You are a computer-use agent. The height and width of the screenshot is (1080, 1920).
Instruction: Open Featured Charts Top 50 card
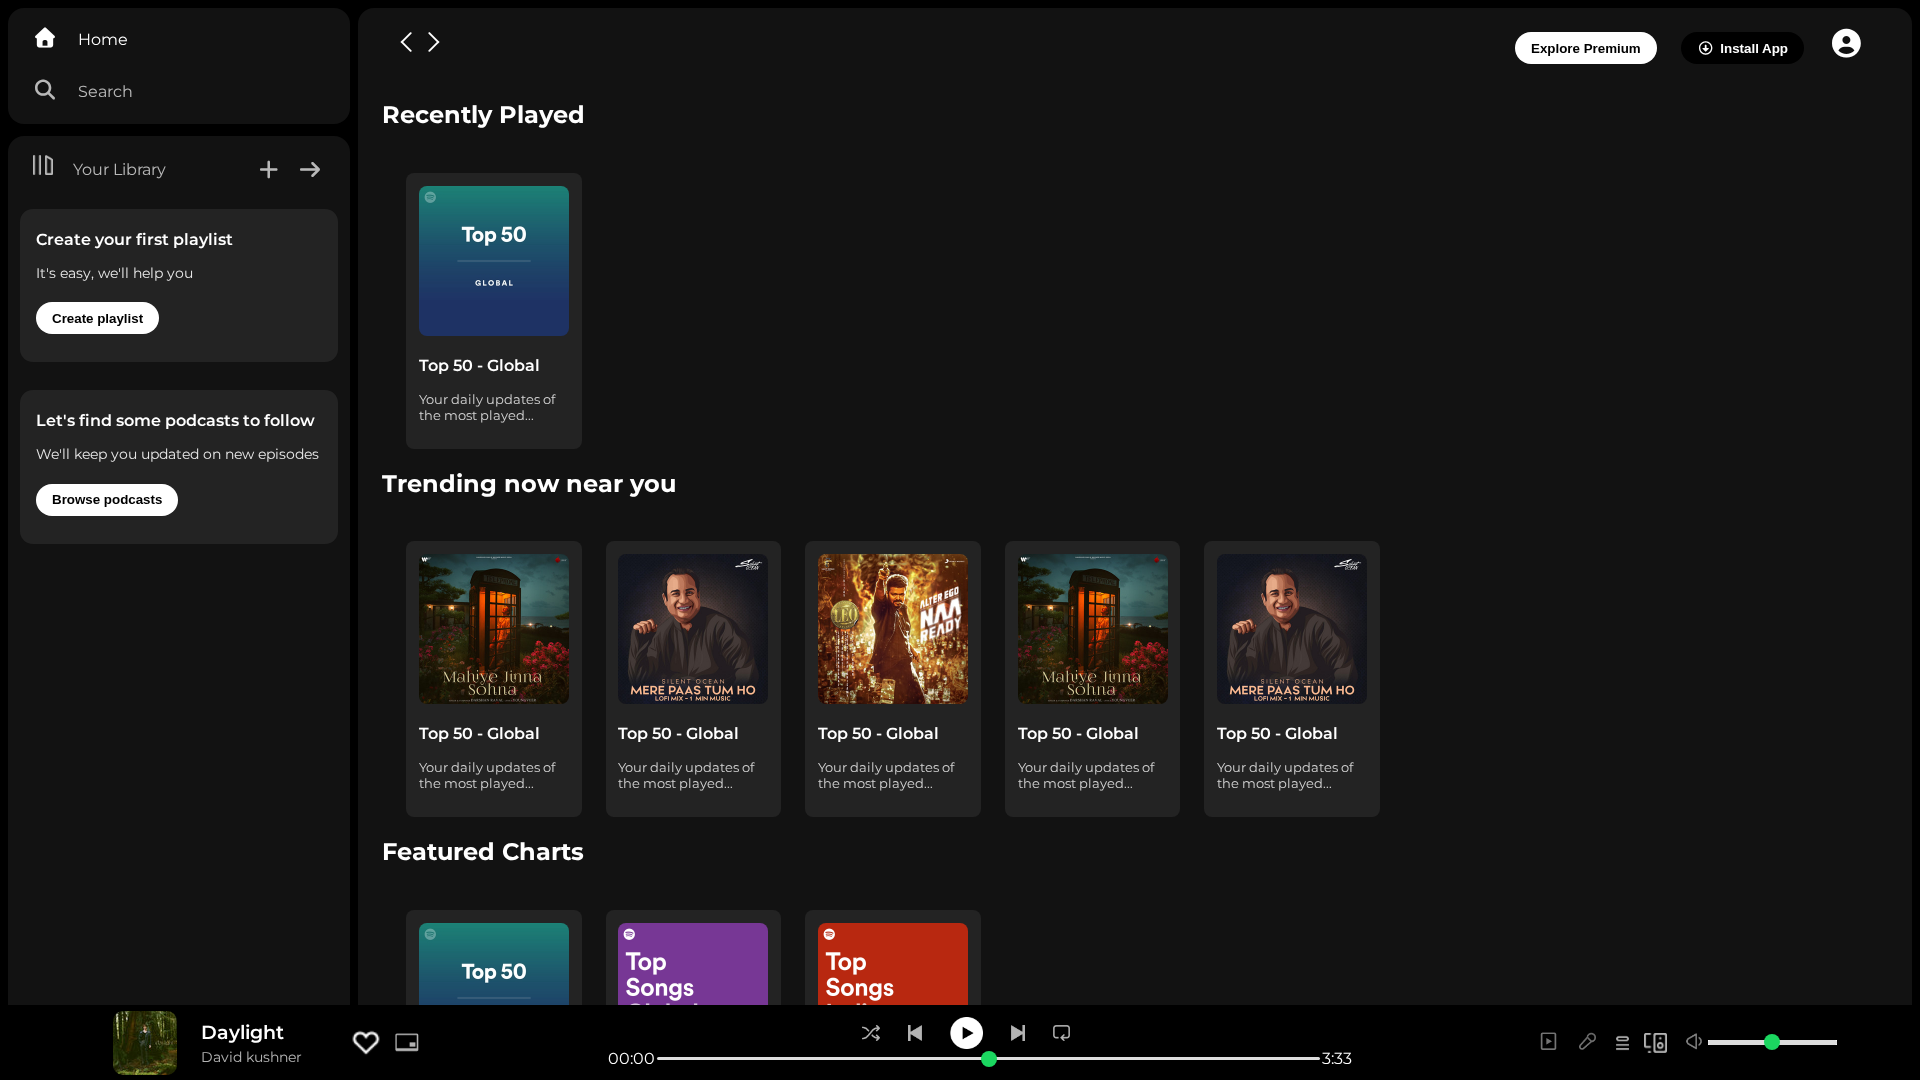(x=494, y=958)
